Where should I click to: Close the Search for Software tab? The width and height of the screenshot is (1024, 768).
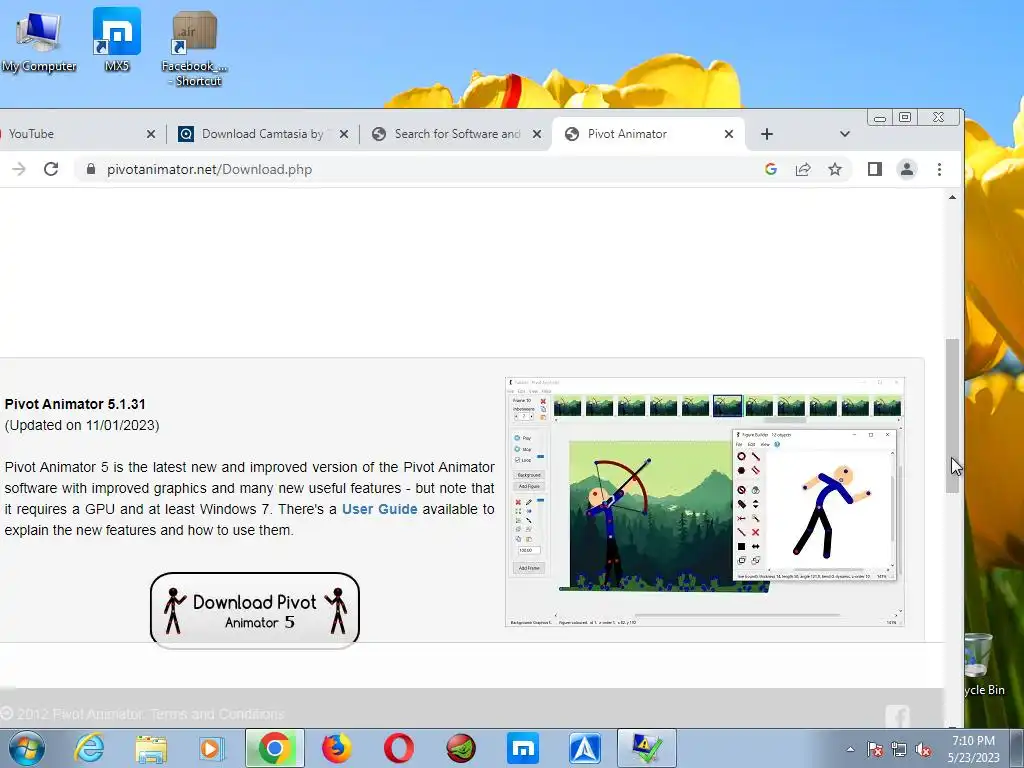click(x=537, y=134)
